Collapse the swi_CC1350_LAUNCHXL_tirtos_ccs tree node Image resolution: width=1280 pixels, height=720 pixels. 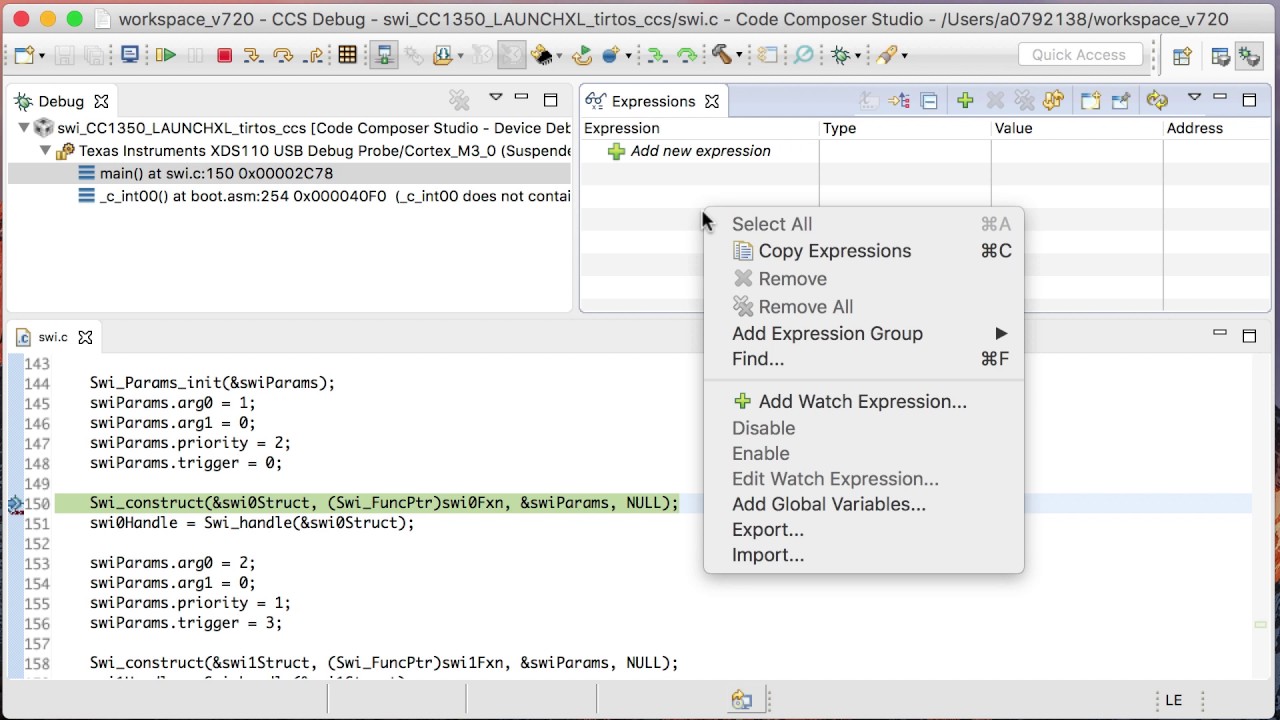point(24,128)
